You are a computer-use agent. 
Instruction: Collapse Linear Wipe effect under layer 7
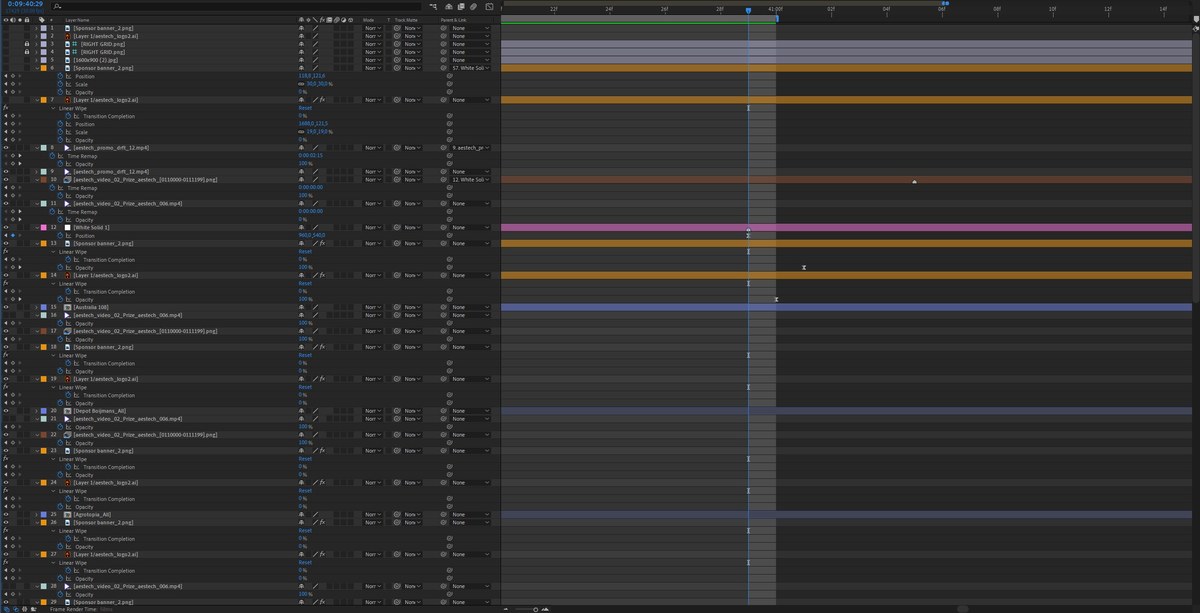tap(53, 108)
